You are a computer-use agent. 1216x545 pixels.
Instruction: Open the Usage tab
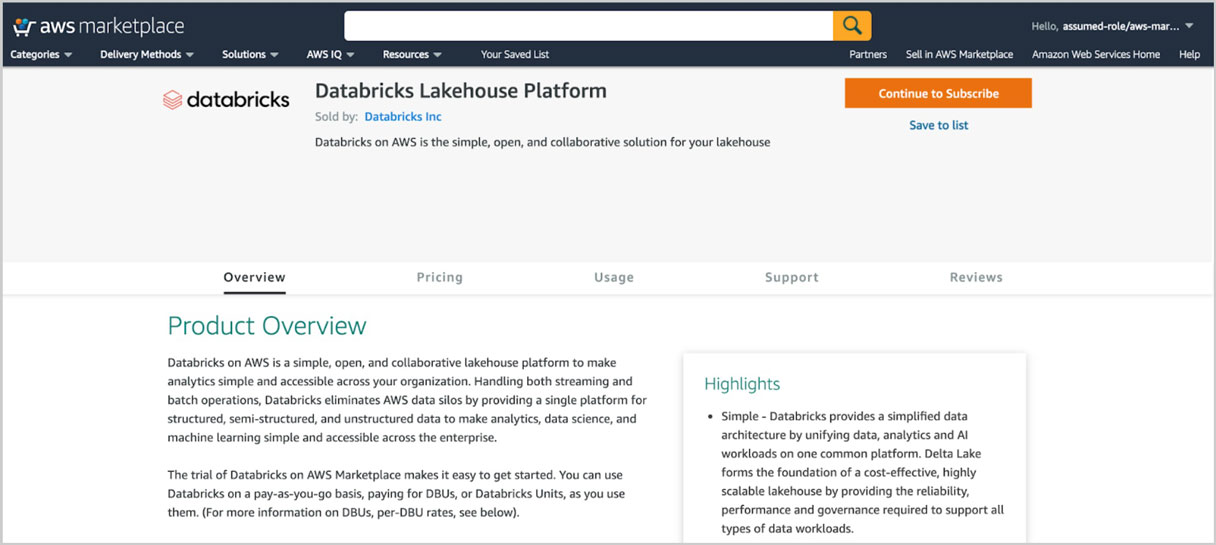614,278
